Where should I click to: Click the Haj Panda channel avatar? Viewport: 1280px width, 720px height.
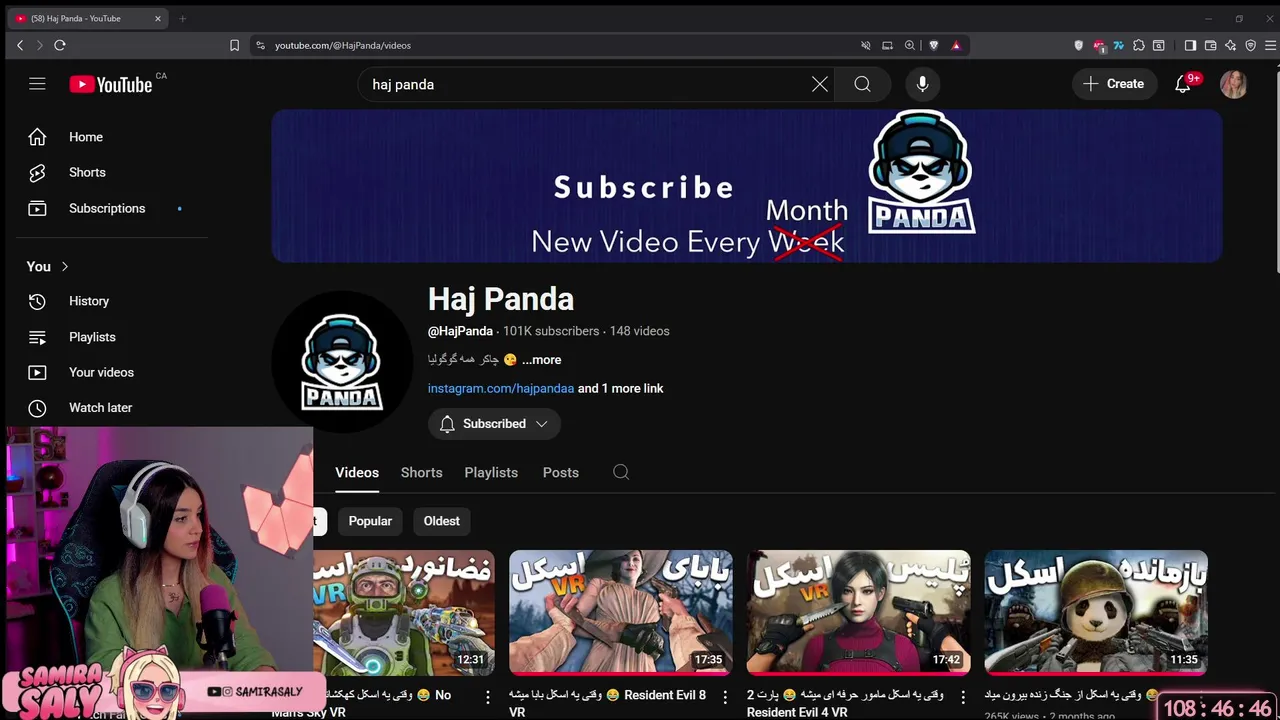tap(342, 362)
